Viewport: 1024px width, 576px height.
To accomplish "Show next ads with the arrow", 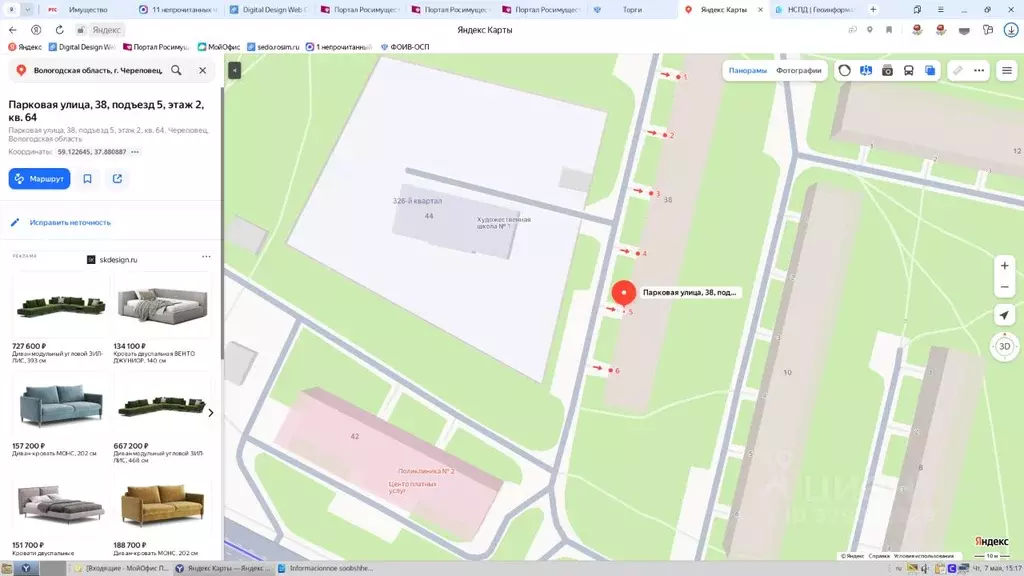I will point(210,413).
